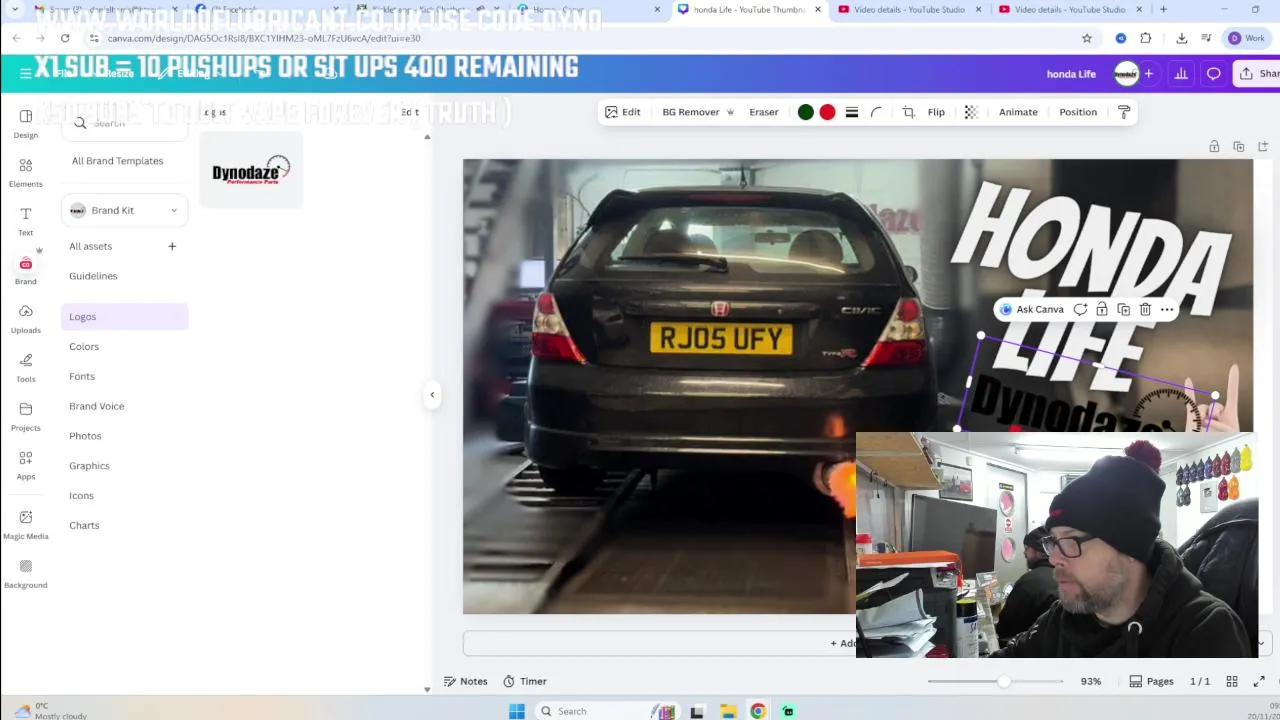This screenshot has height=720, width=1280.
Task: Pick the red color swatch
Action: point(827,112)
